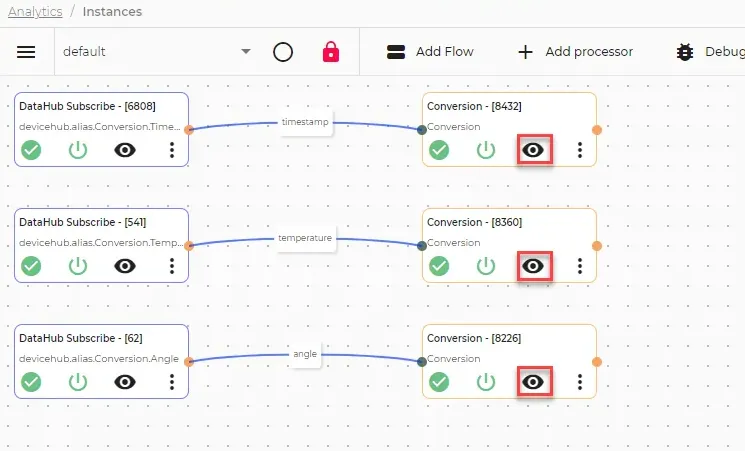Select the DataHub Subscribe - [541] title
Screen dimensions: 745x451
coord(83,222)
